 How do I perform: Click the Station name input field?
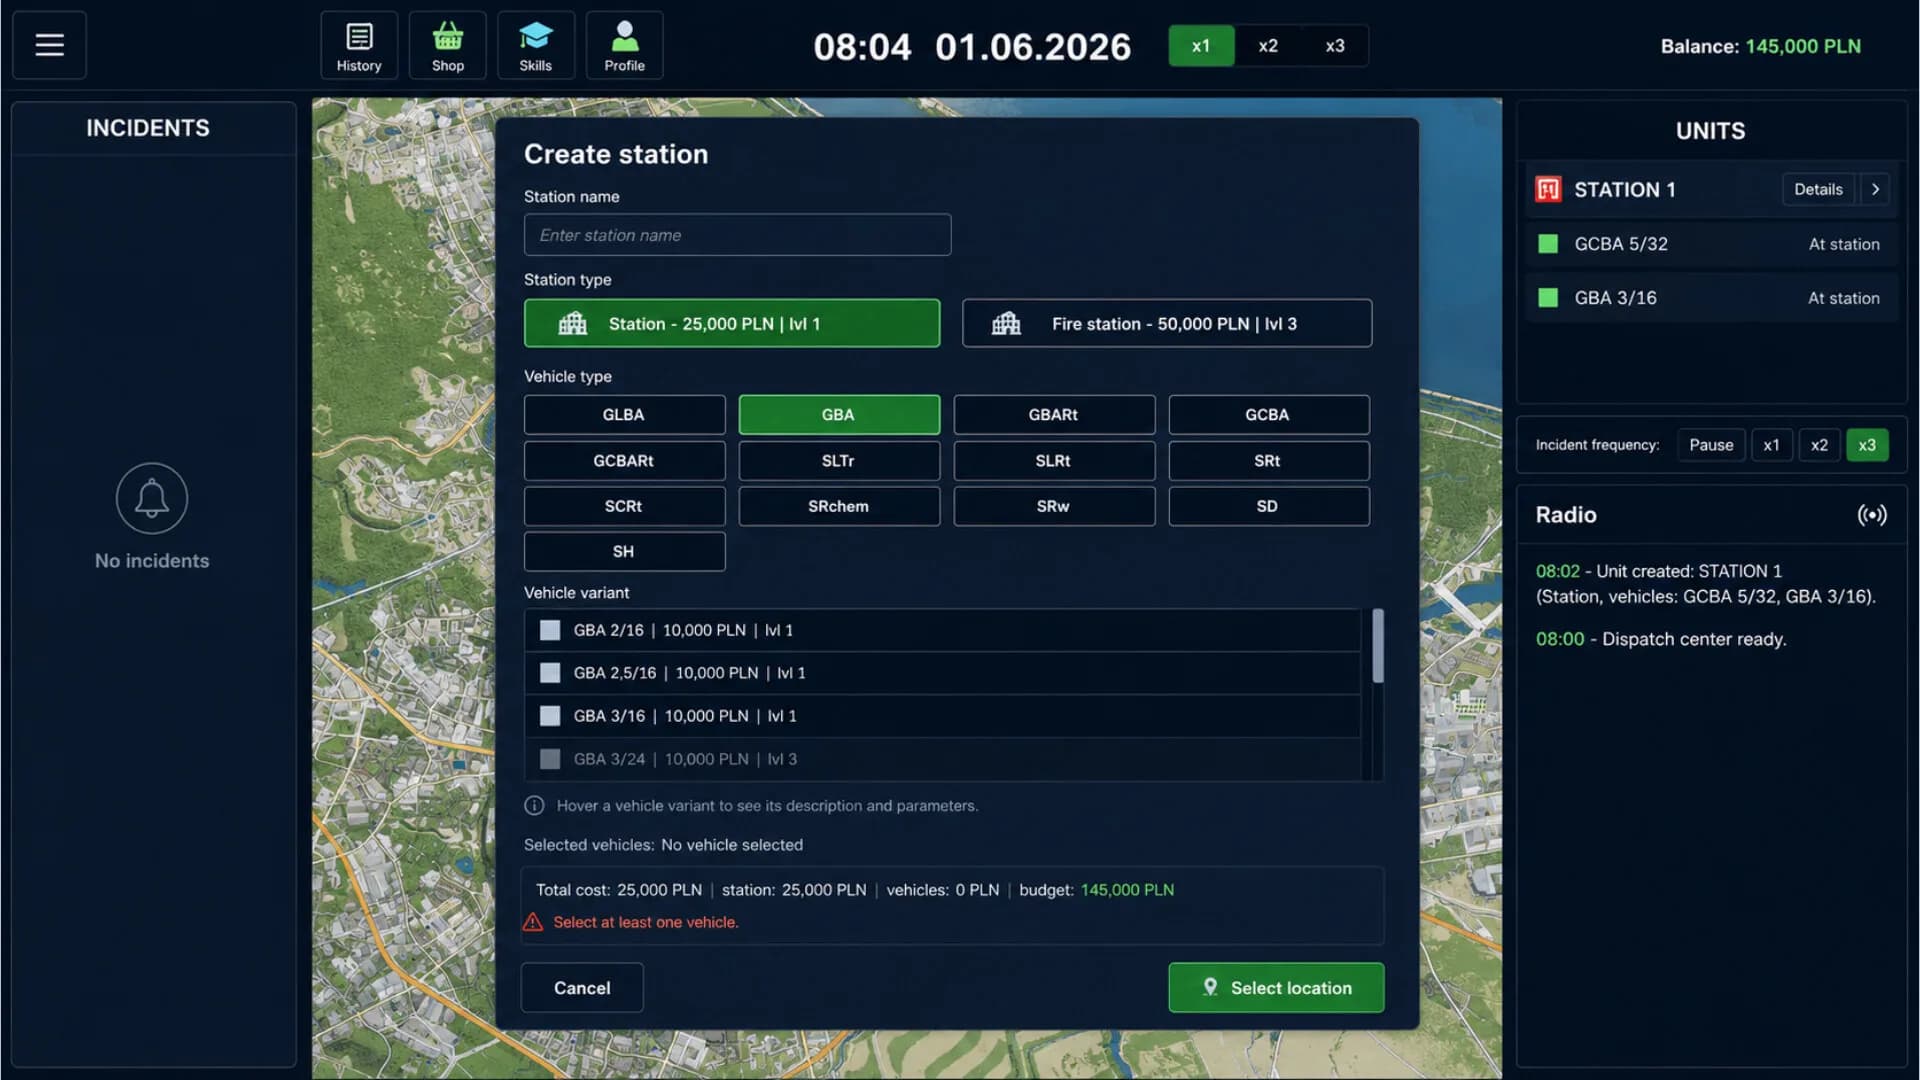click(737, 235)
